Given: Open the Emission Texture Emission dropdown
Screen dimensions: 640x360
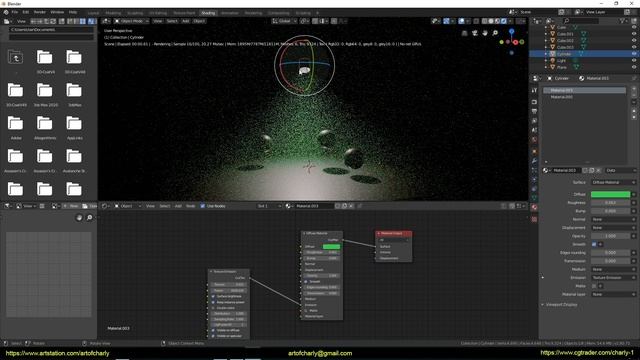Looking at the screenshot, I should click(x=613, y=278).
